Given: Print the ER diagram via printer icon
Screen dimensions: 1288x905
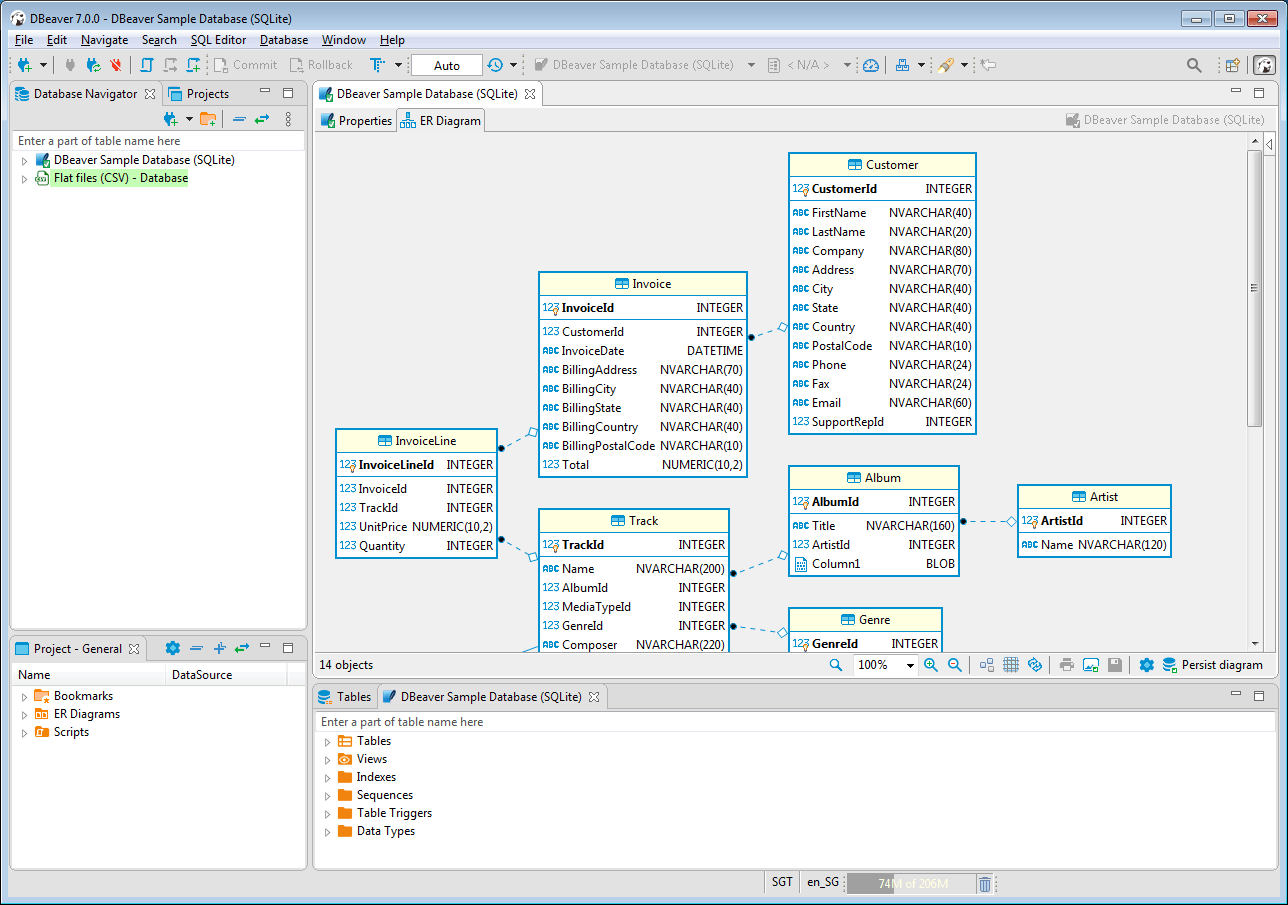Looking at the screenshot, I should [1067, 665].
